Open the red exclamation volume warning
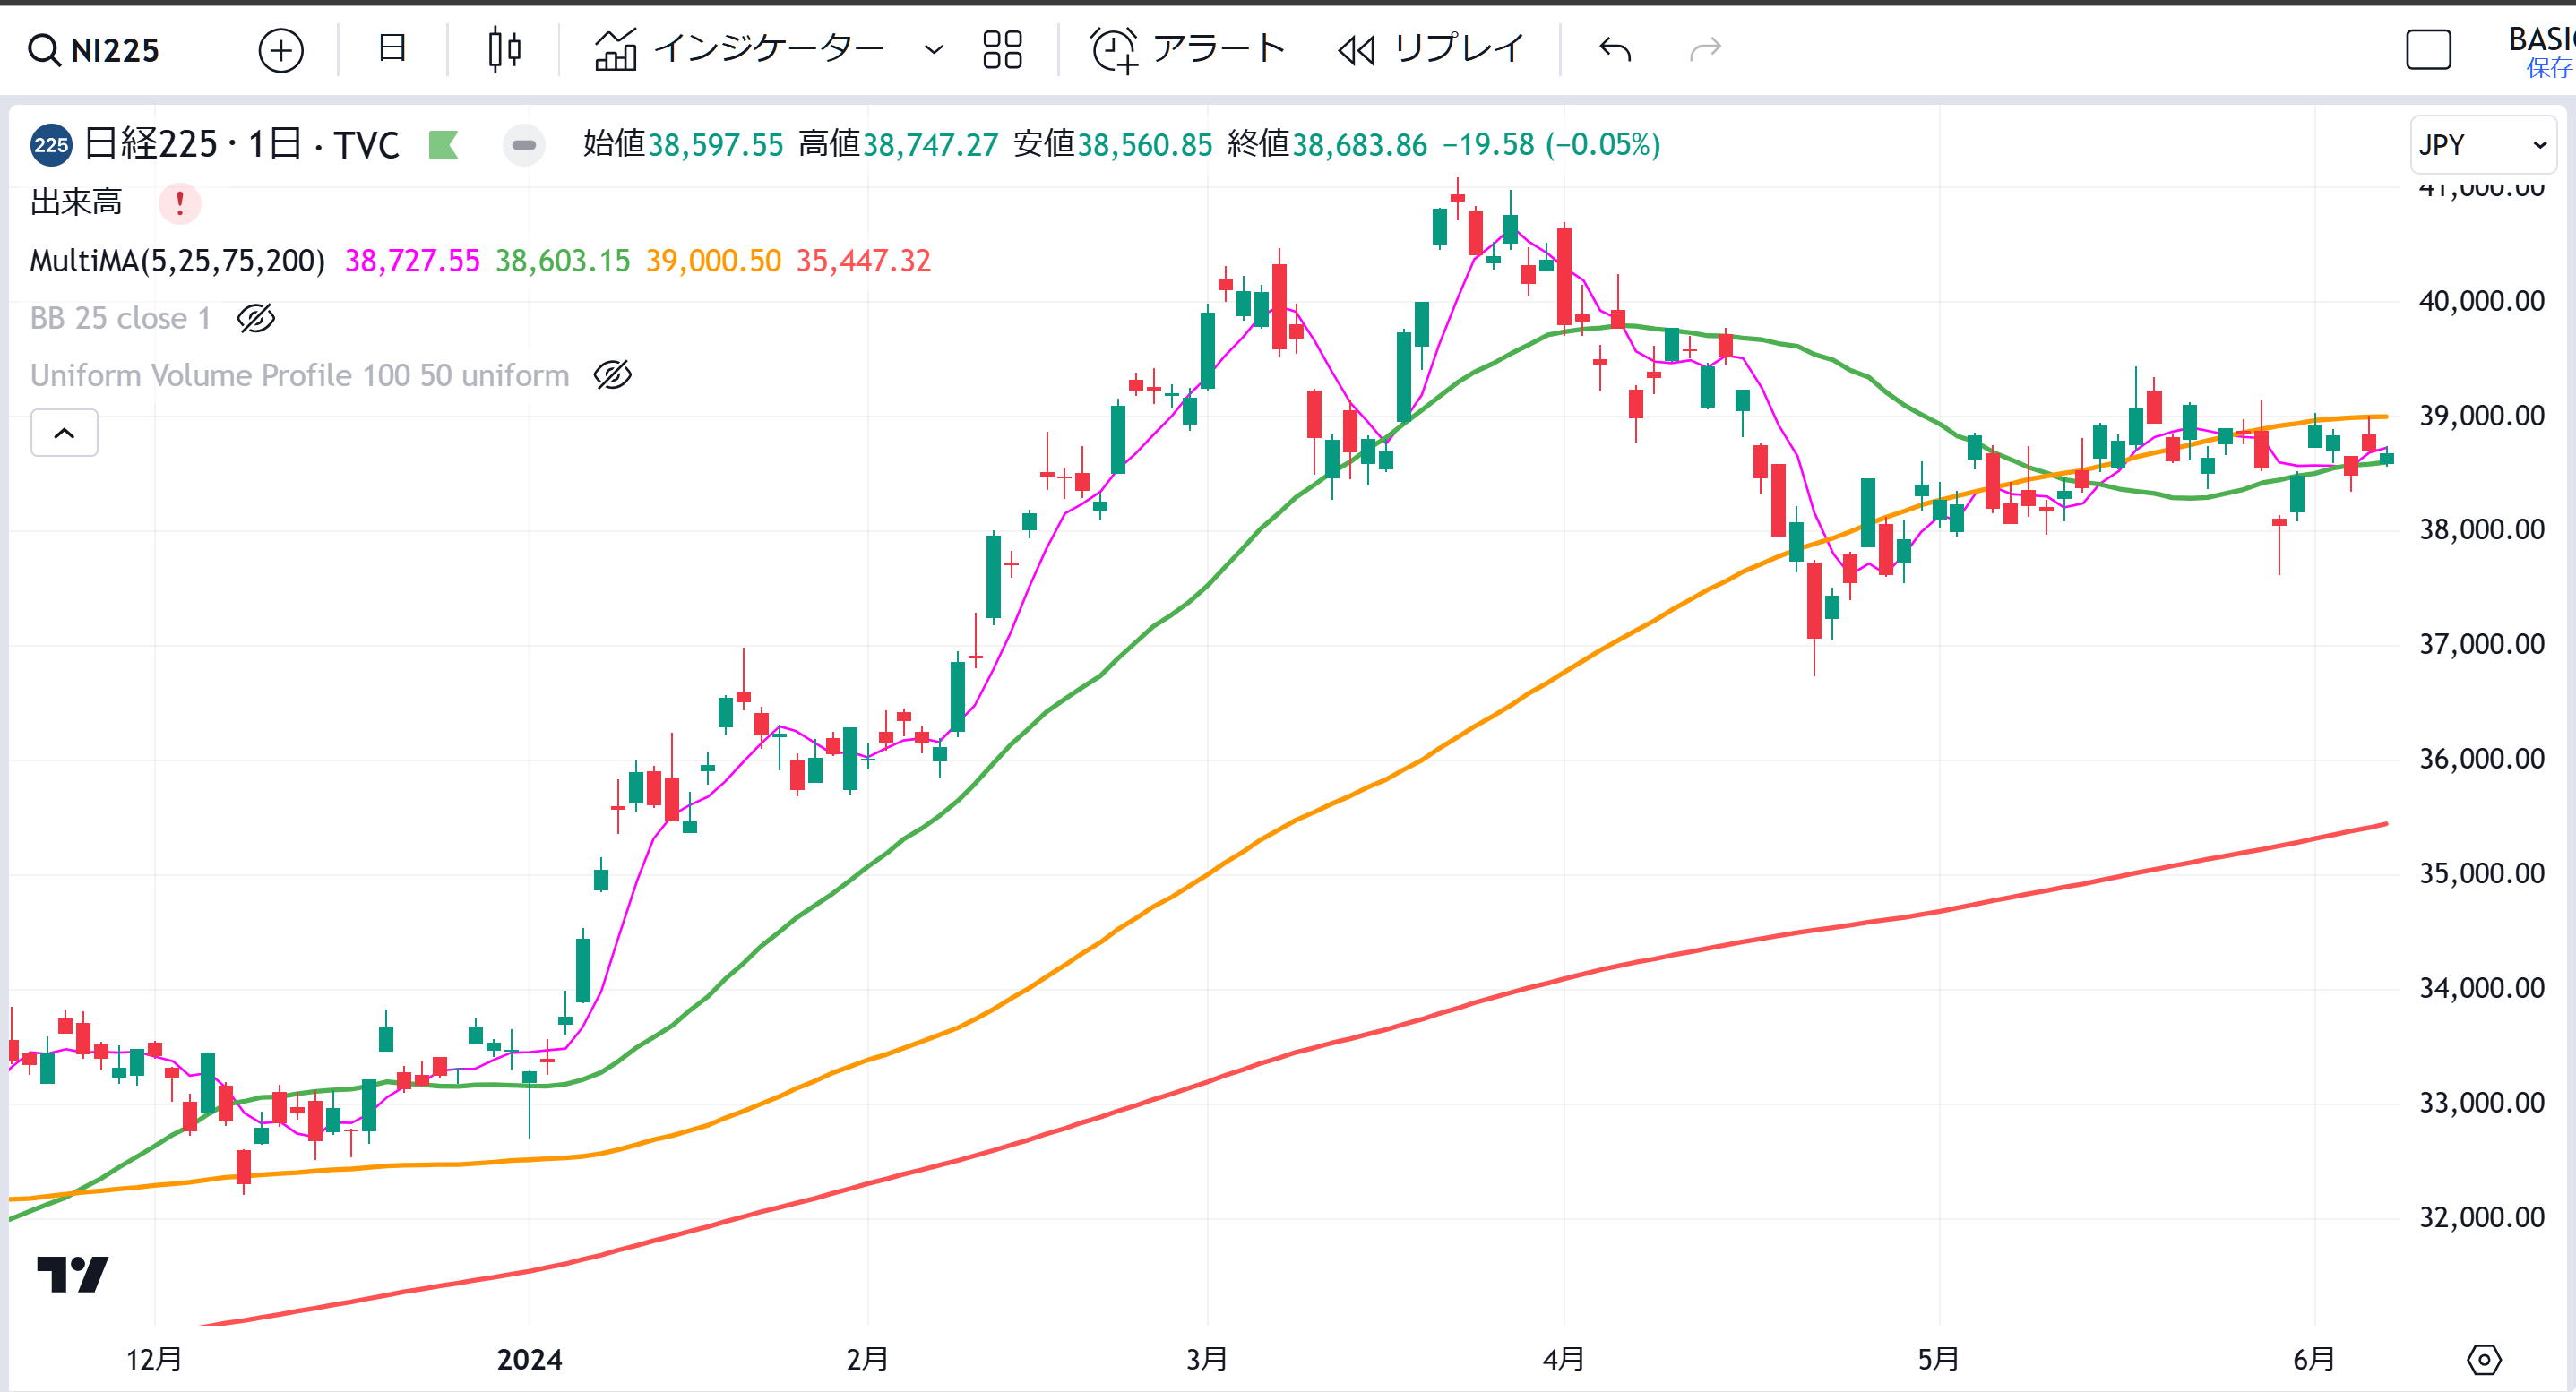 coord(180,203)
